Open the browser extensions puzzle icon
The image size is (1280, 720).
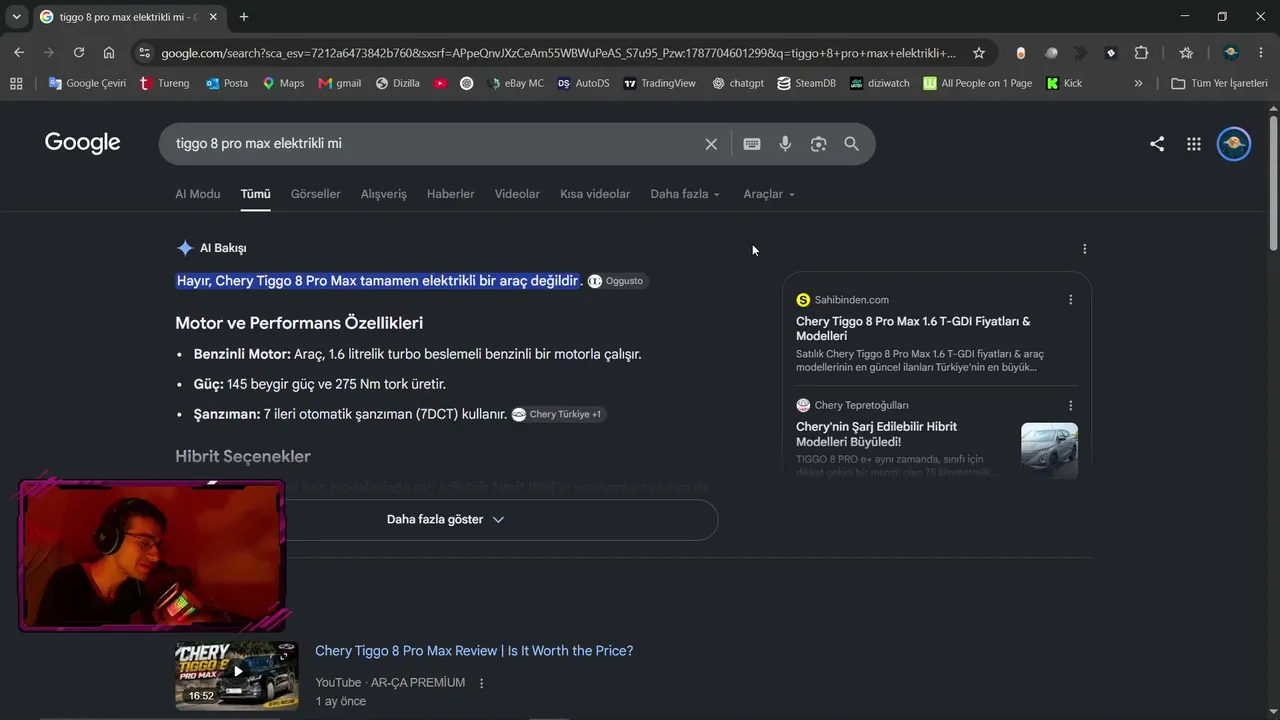click(1141, 53)
